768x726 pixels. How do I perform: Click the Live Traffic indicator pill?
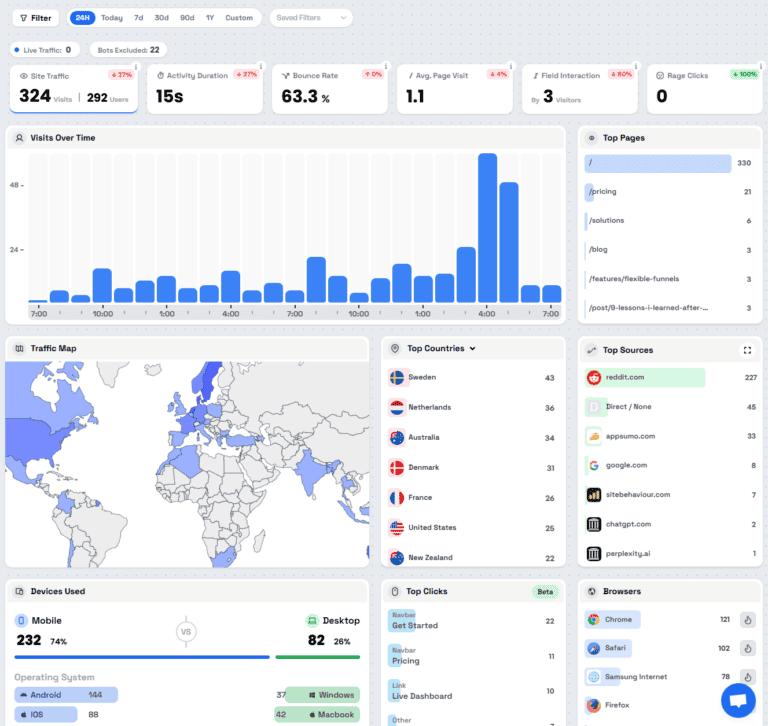click(44, 50)
